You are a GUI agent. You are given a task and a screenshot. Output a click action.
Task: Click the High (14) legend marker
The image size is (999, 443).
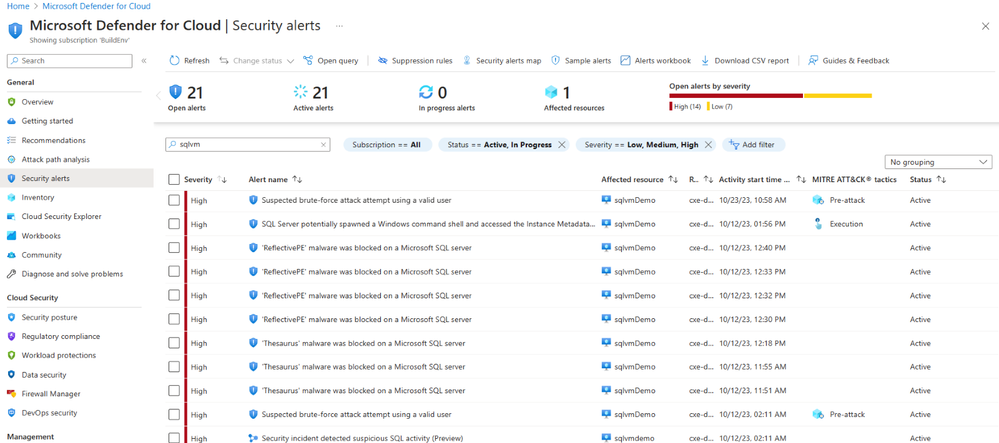pos(670,106)
